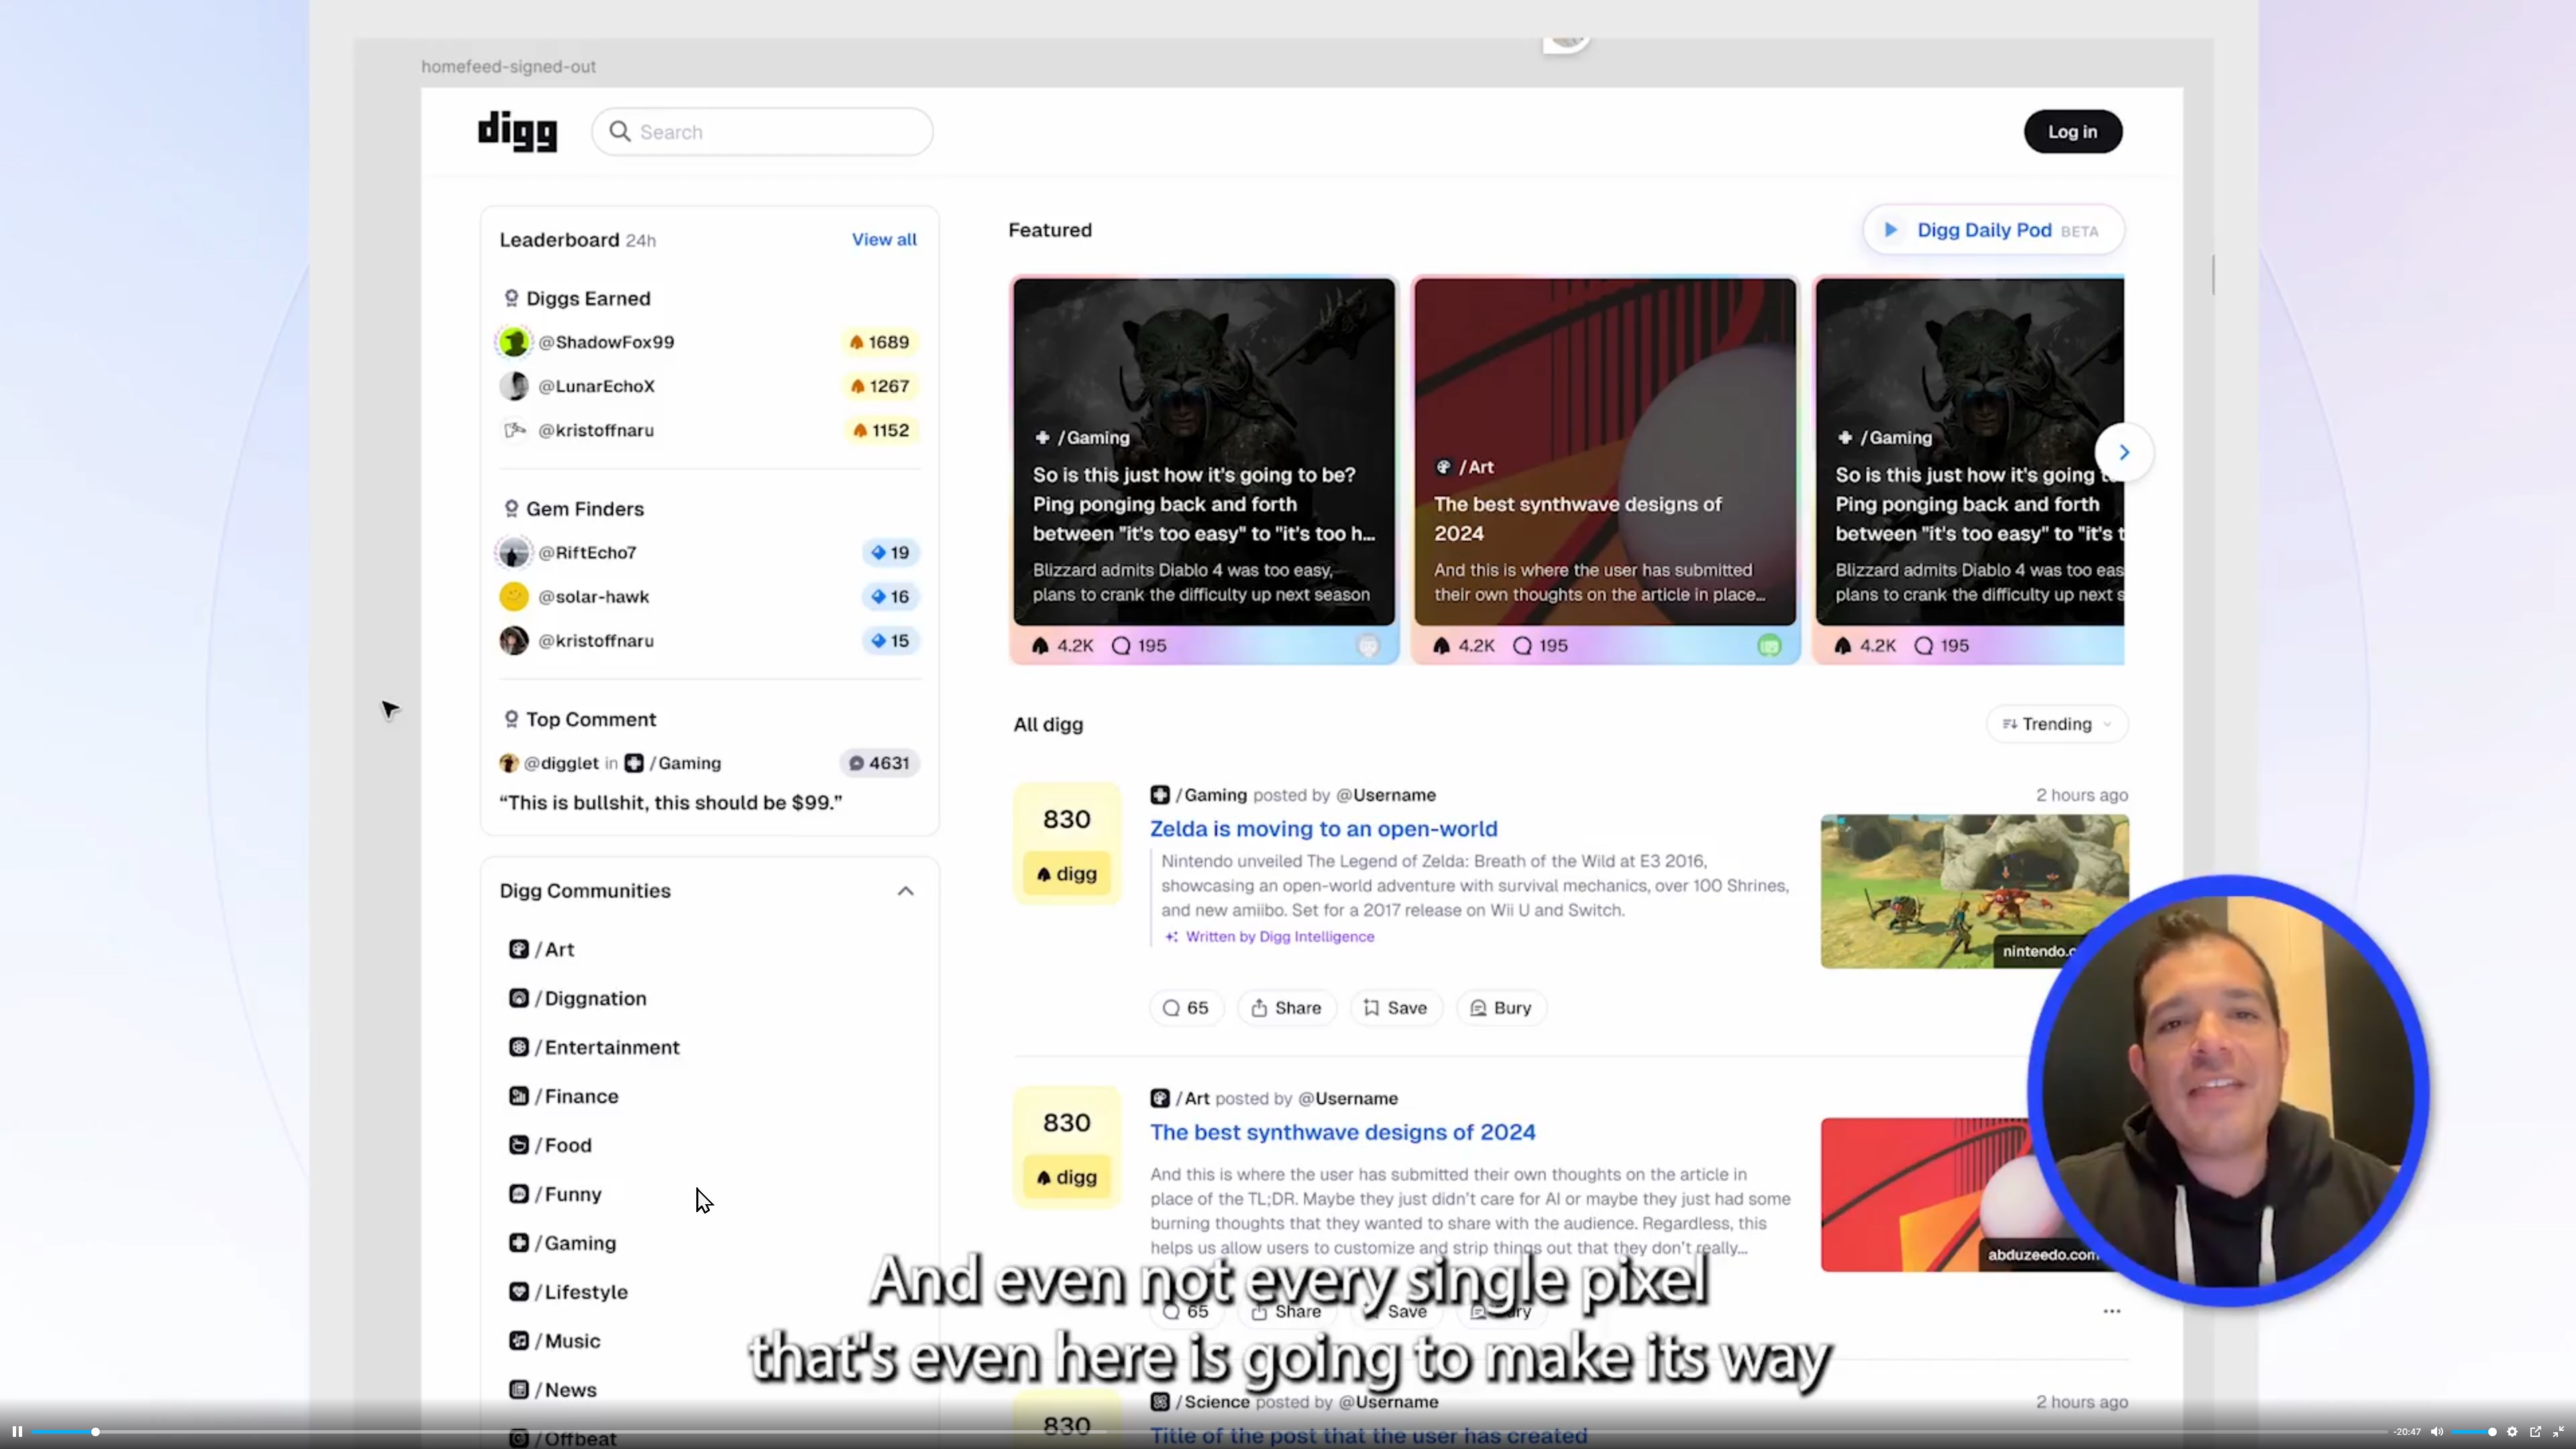2576x1449 pixels.
Task: Open @RiftEcho7 profile
Action: tap(587, 552)
